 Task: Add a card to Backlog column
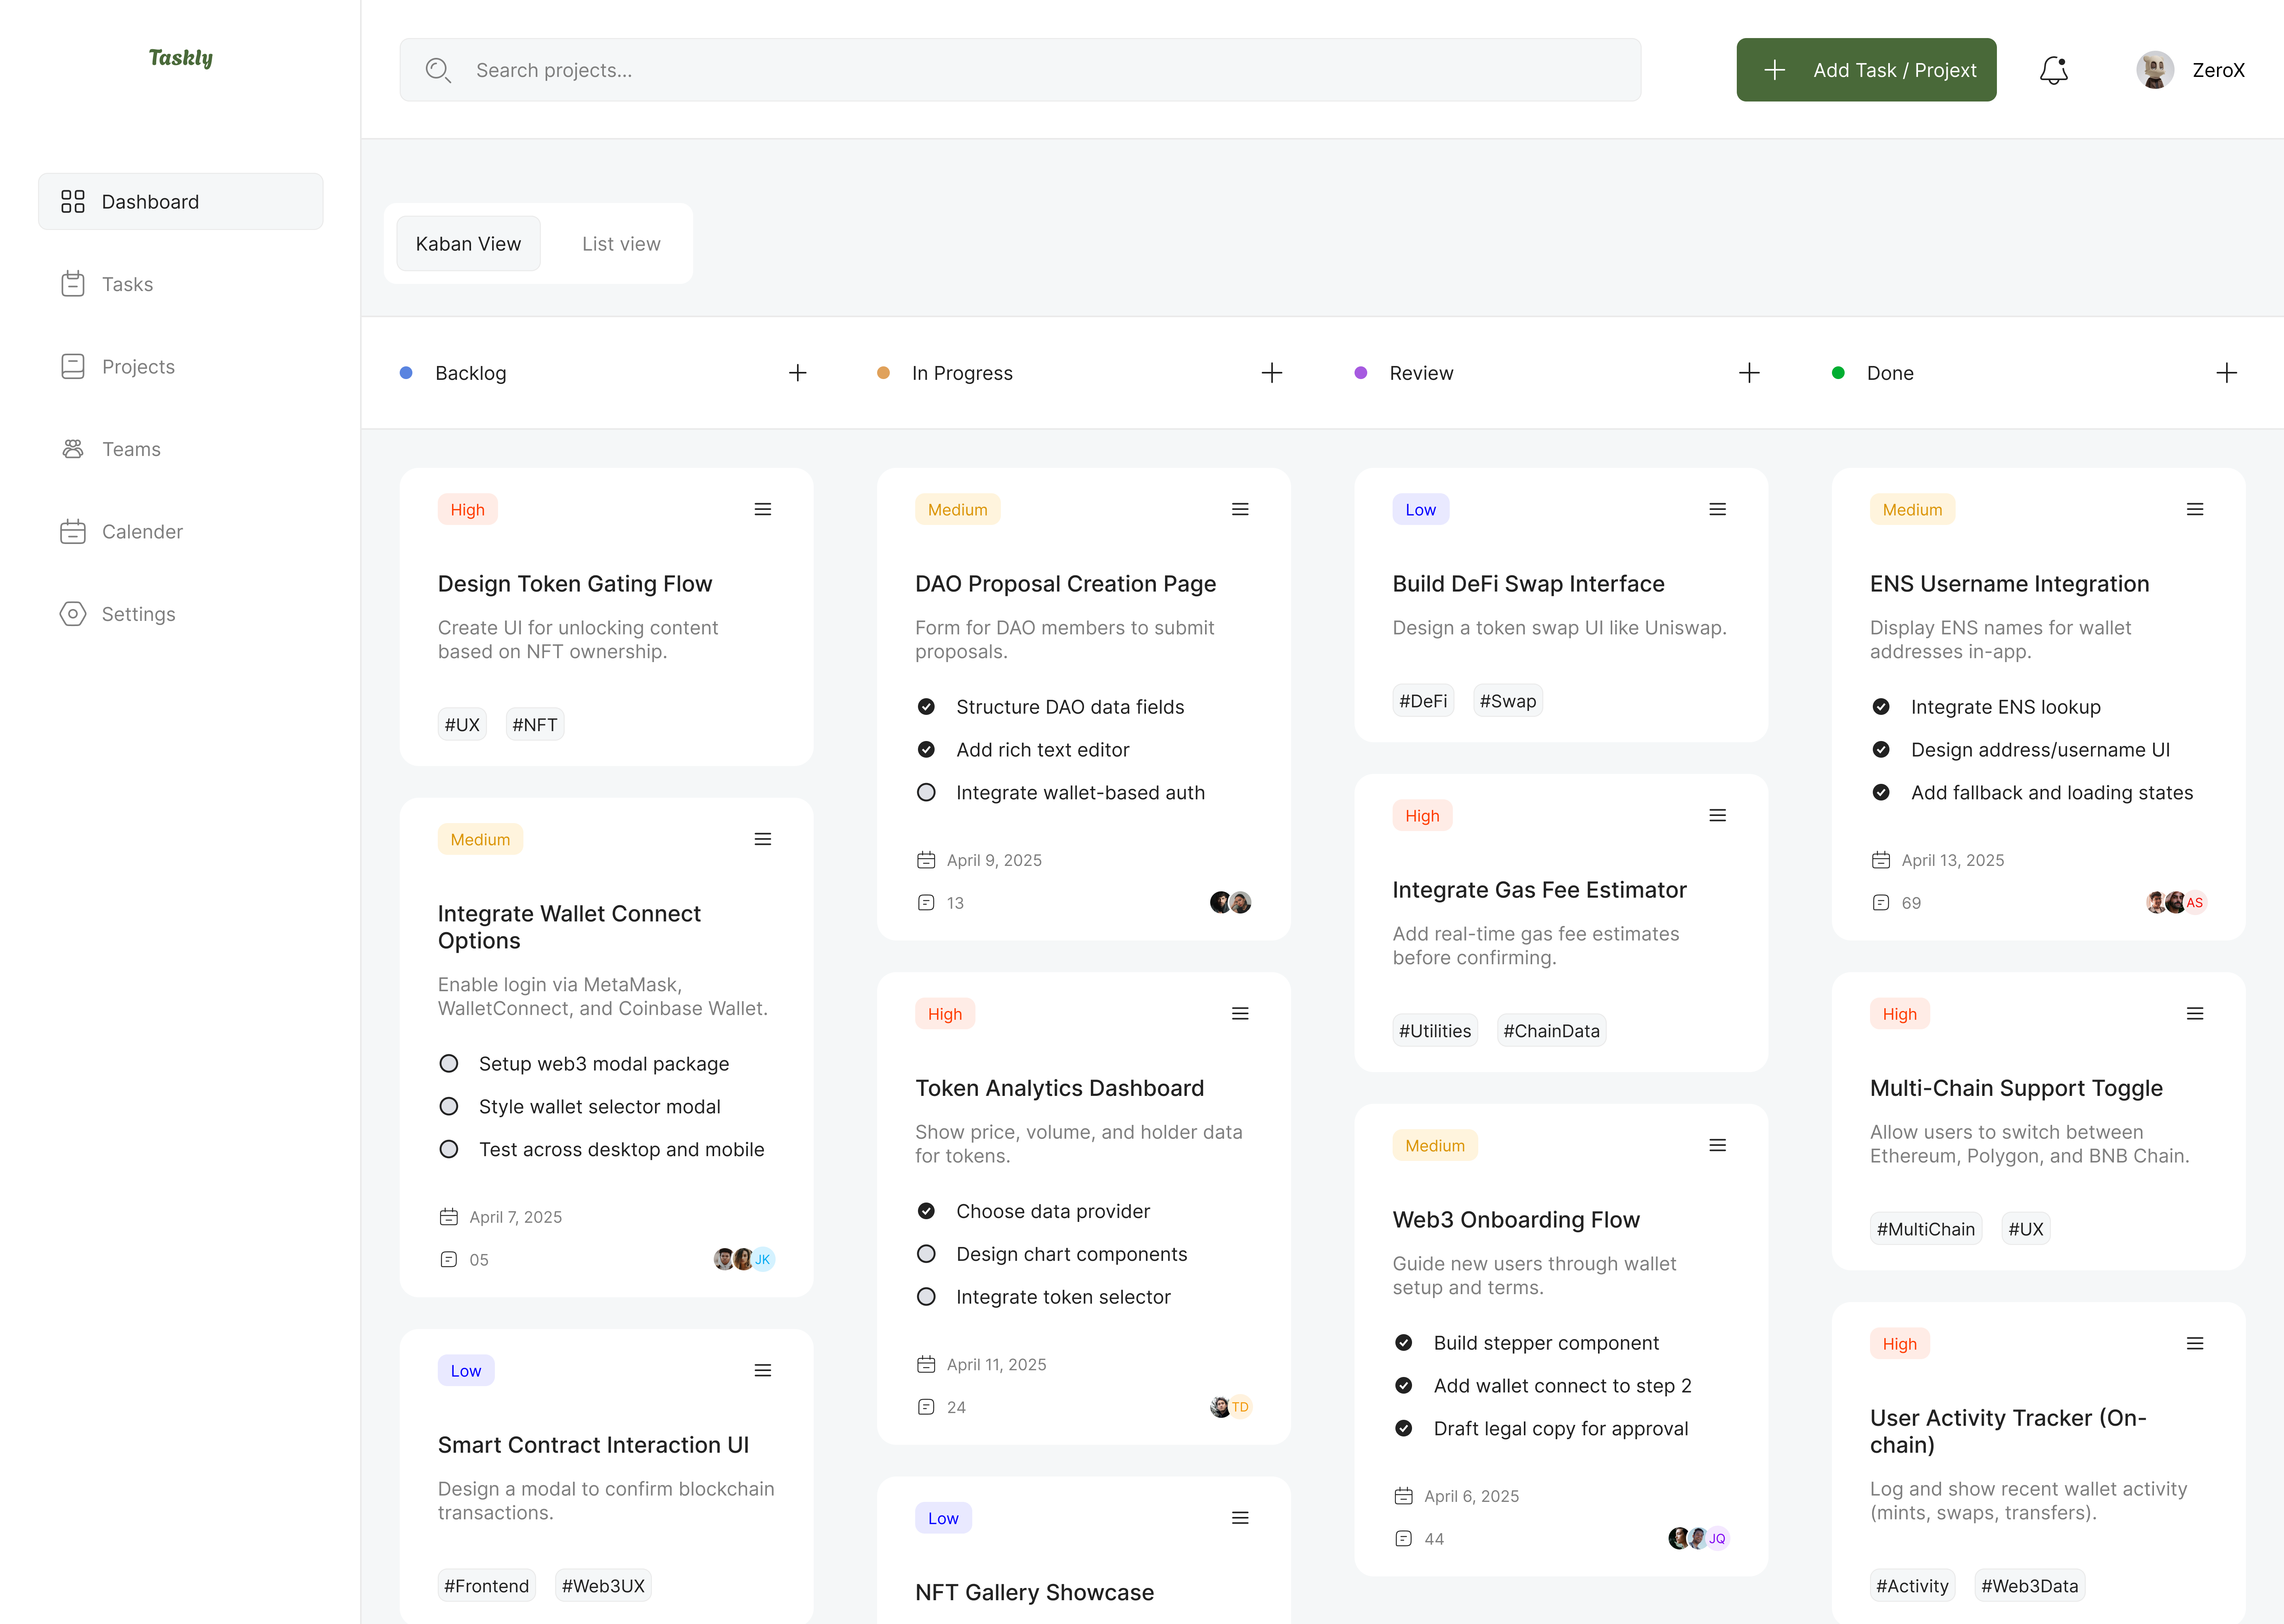pos(797,373)
